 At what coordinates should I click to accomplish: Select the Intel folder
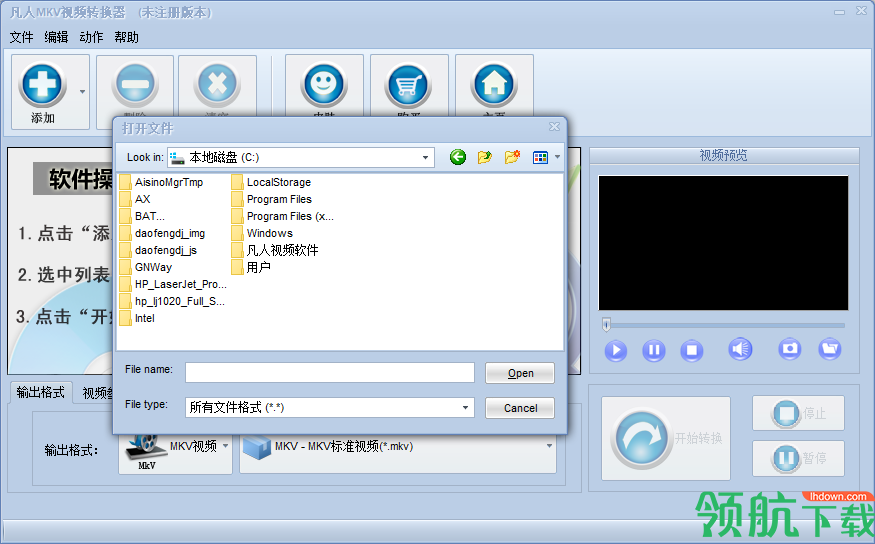click(137, 319)
